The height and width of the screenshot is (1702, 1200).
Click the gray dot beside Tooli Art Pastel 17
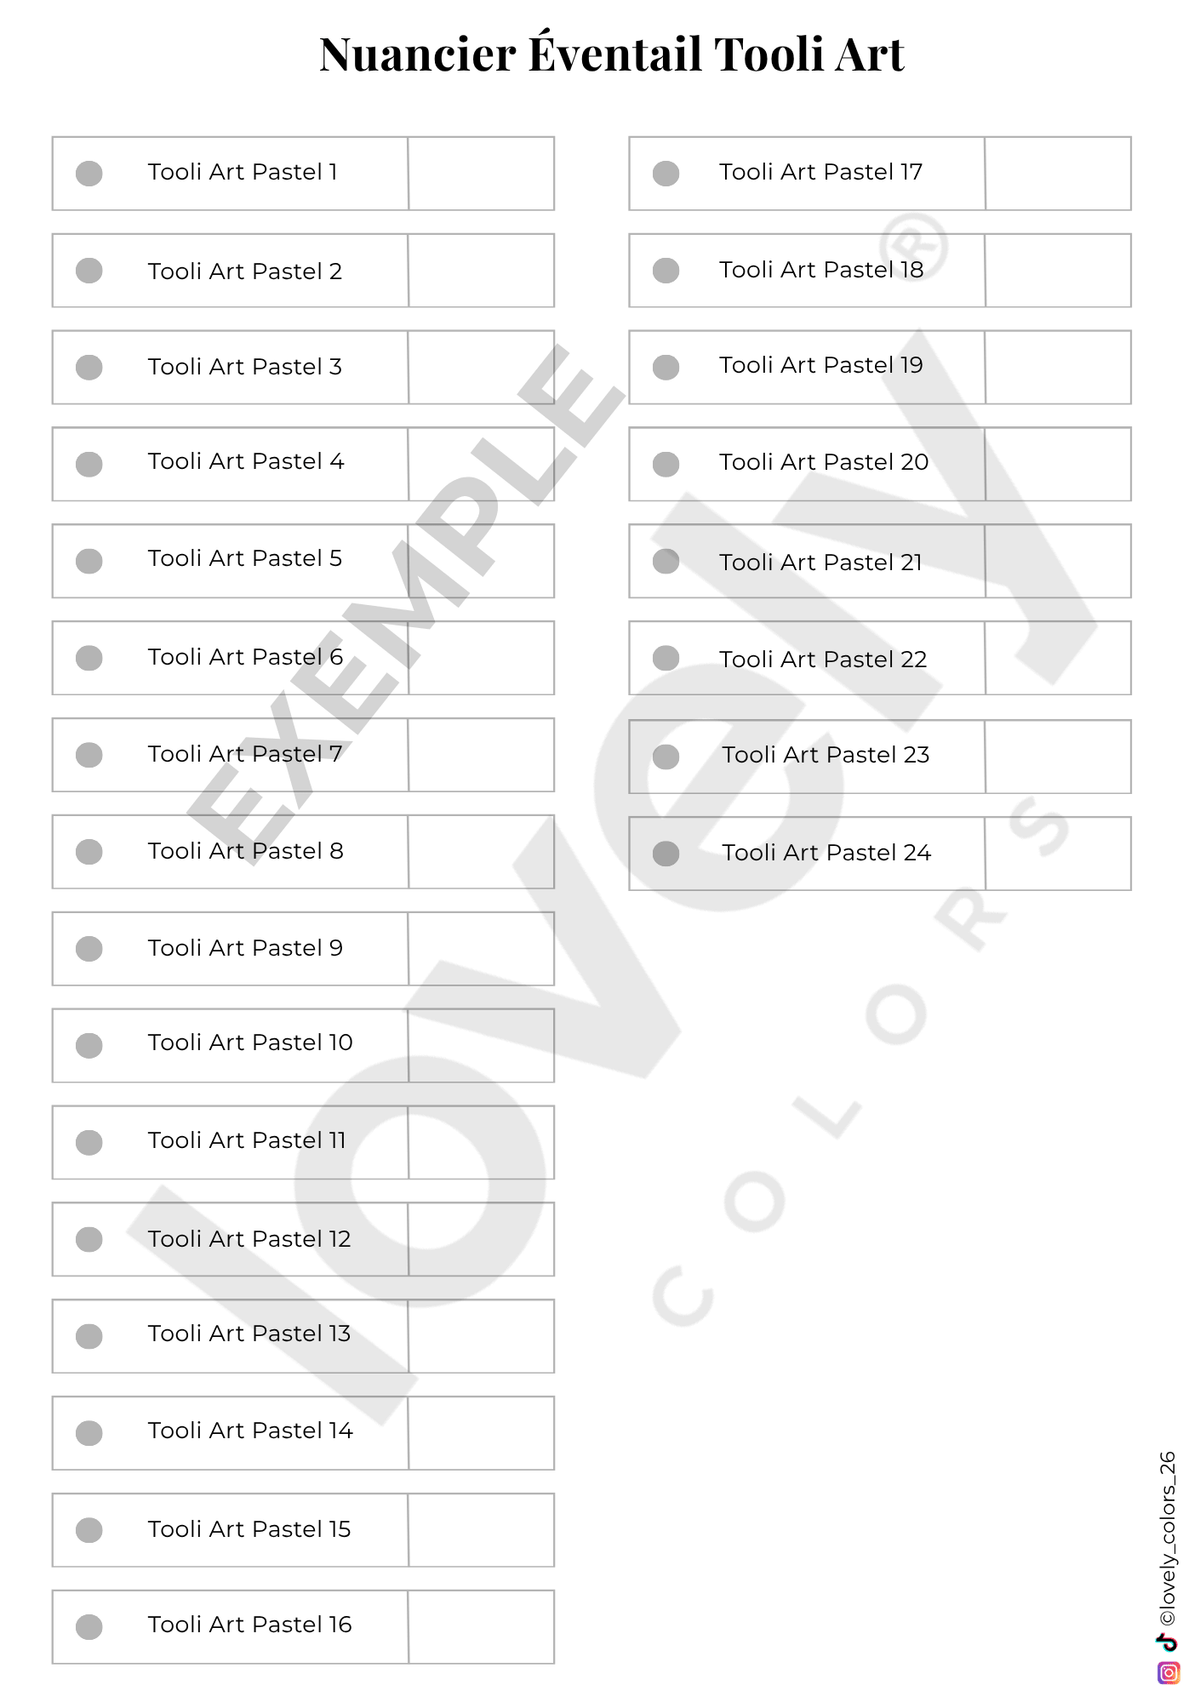(x=666, y=173)
